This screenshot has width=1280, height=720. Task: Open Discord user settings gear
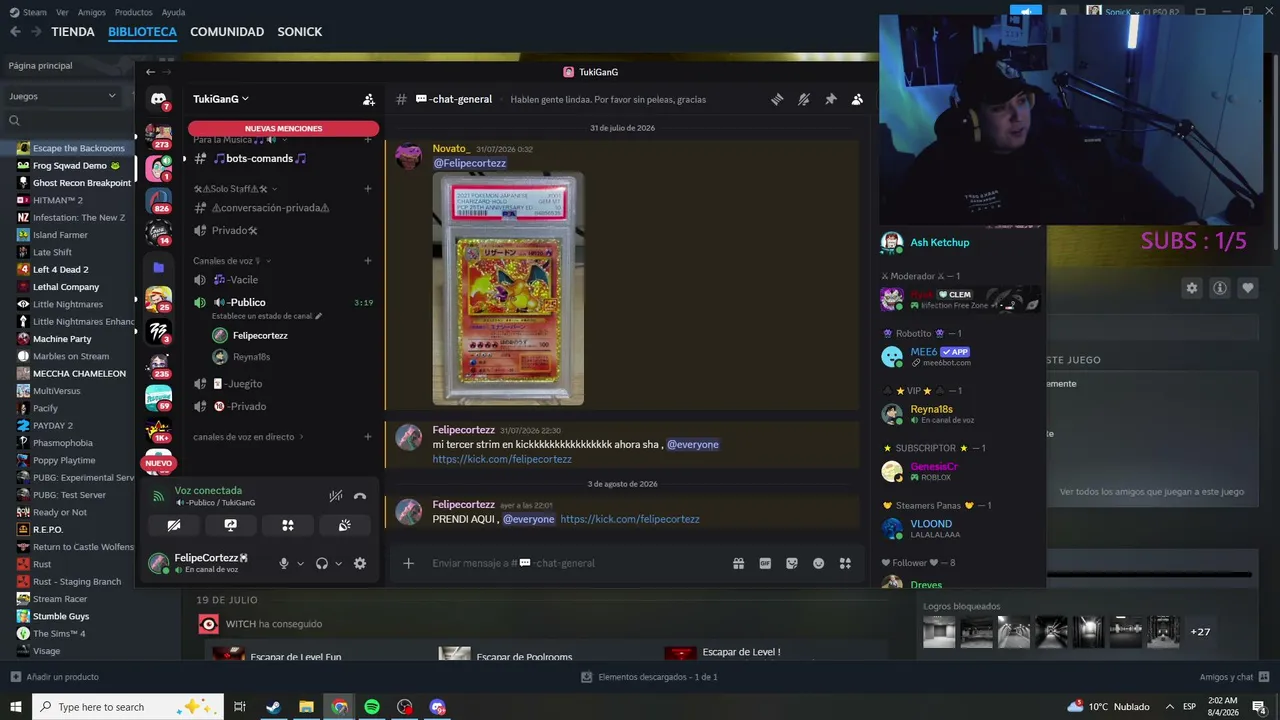click(x=360, y=564)
